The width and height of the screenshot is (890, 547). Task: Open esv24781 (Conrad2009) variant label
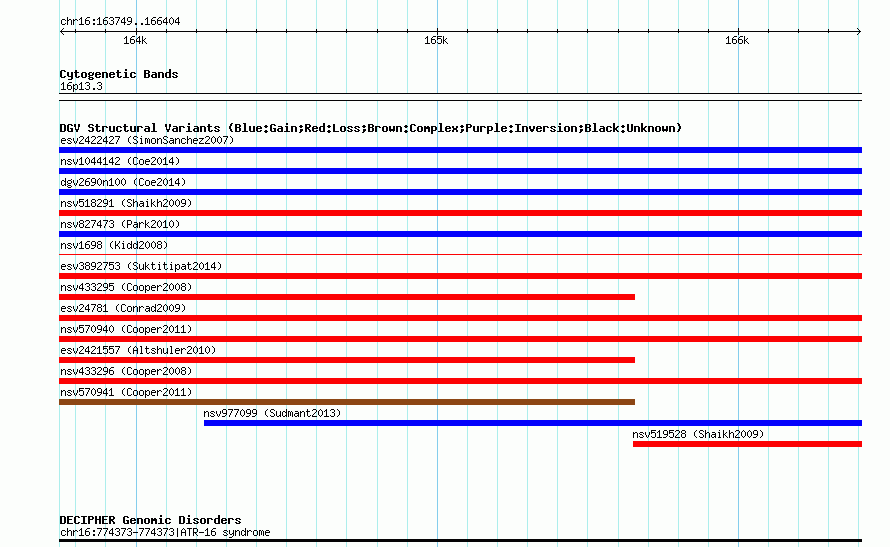point(123,308)
